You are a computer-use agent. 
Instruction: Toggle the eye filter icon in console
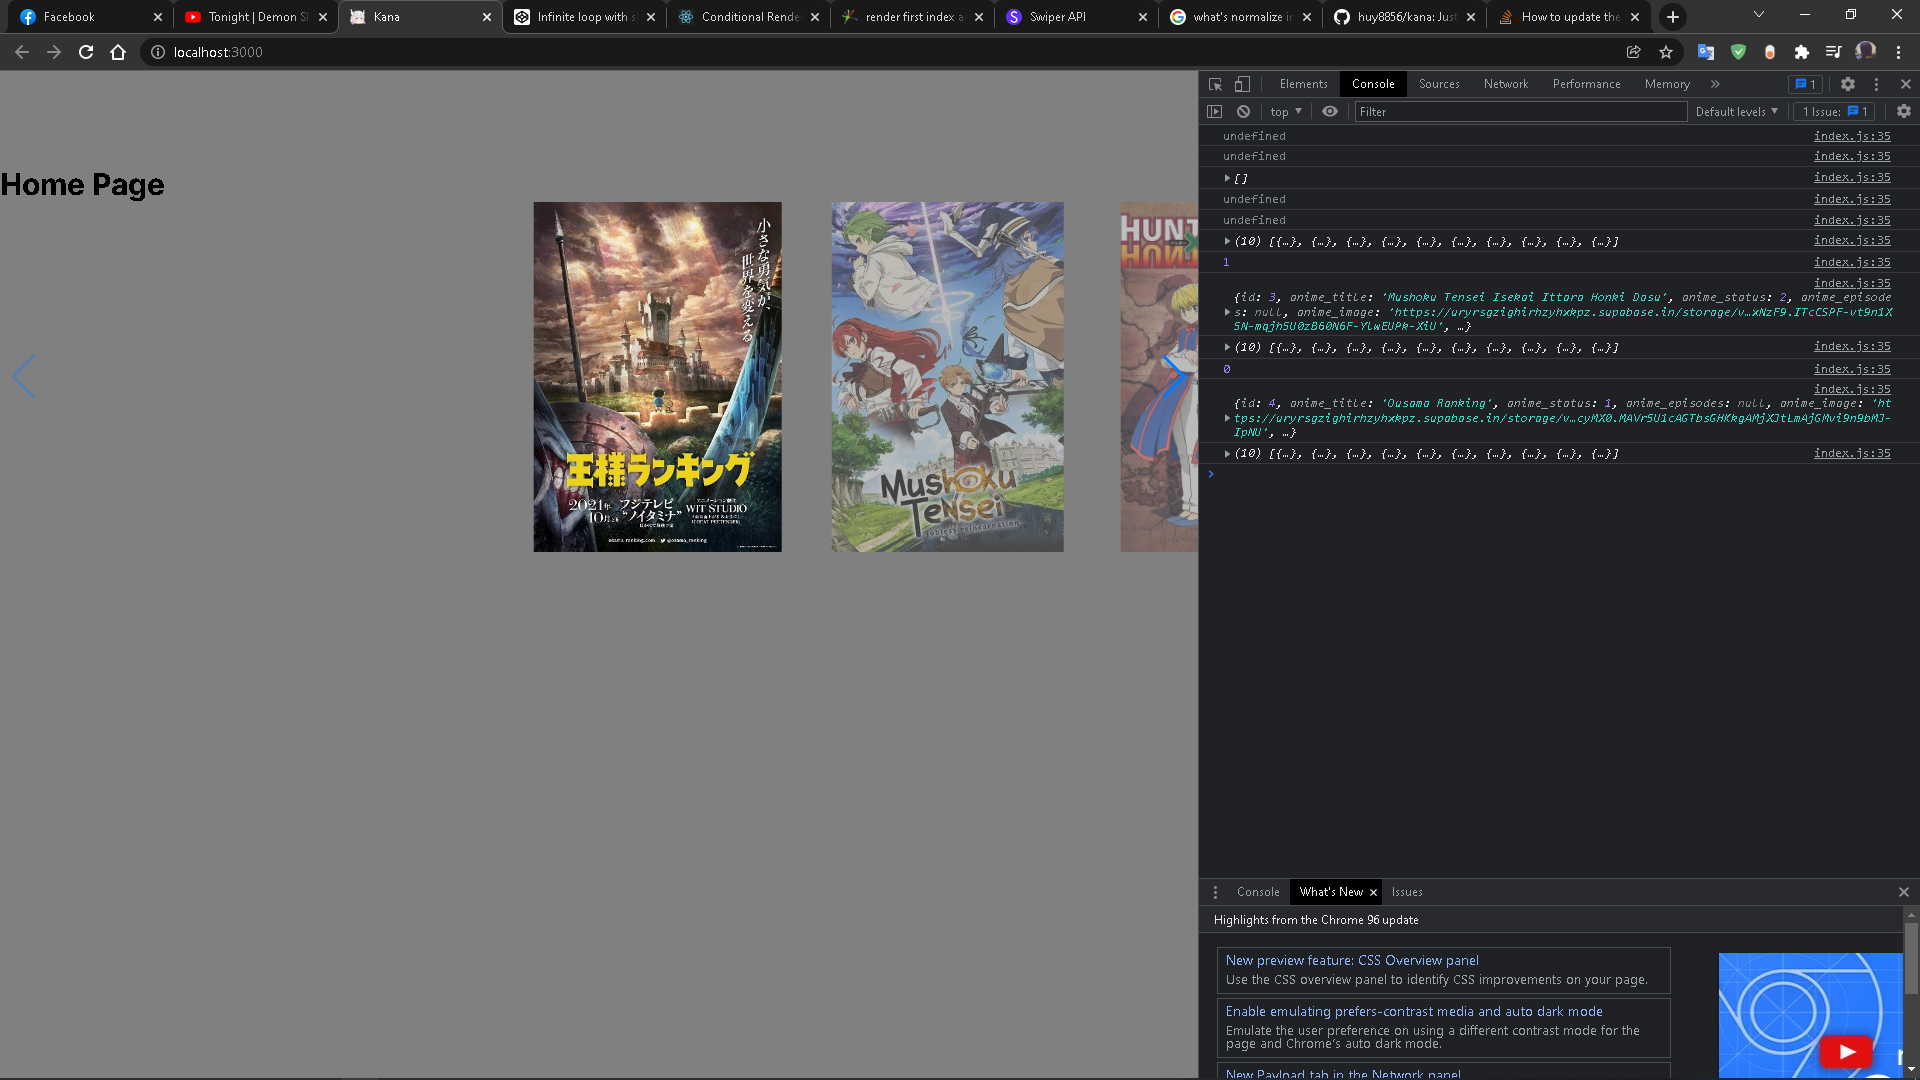(x=1329, y=109)
